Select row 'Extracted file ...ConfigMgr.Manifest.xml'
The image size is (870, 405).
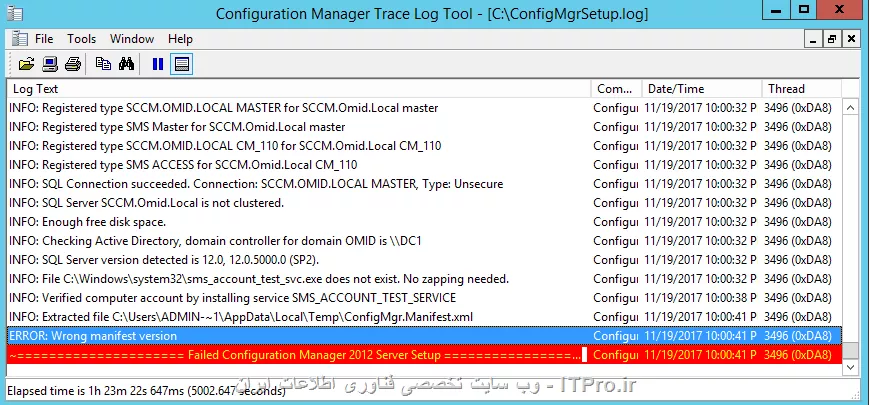point(424,317)
